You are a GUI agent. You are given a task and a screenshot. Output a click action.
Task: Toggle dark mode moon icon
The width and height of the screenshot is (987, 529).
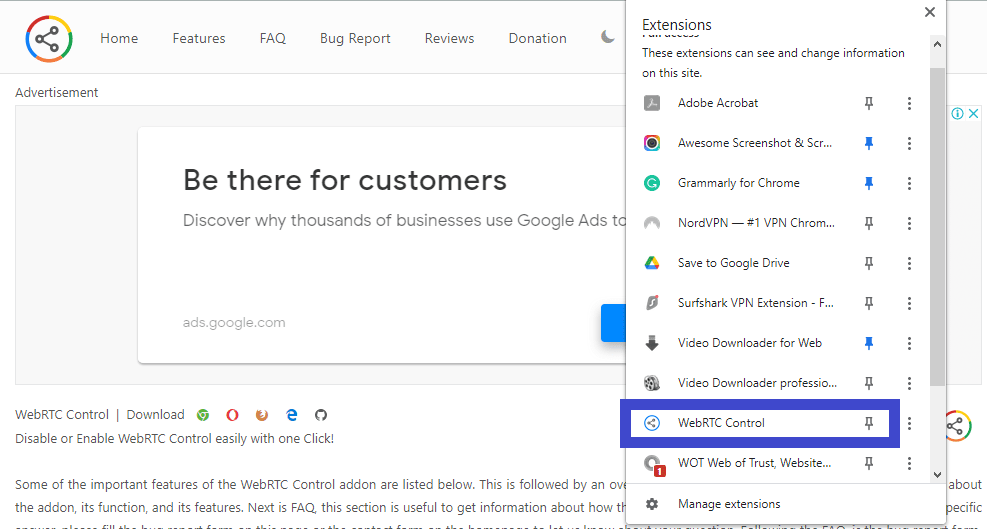[608, 38]
